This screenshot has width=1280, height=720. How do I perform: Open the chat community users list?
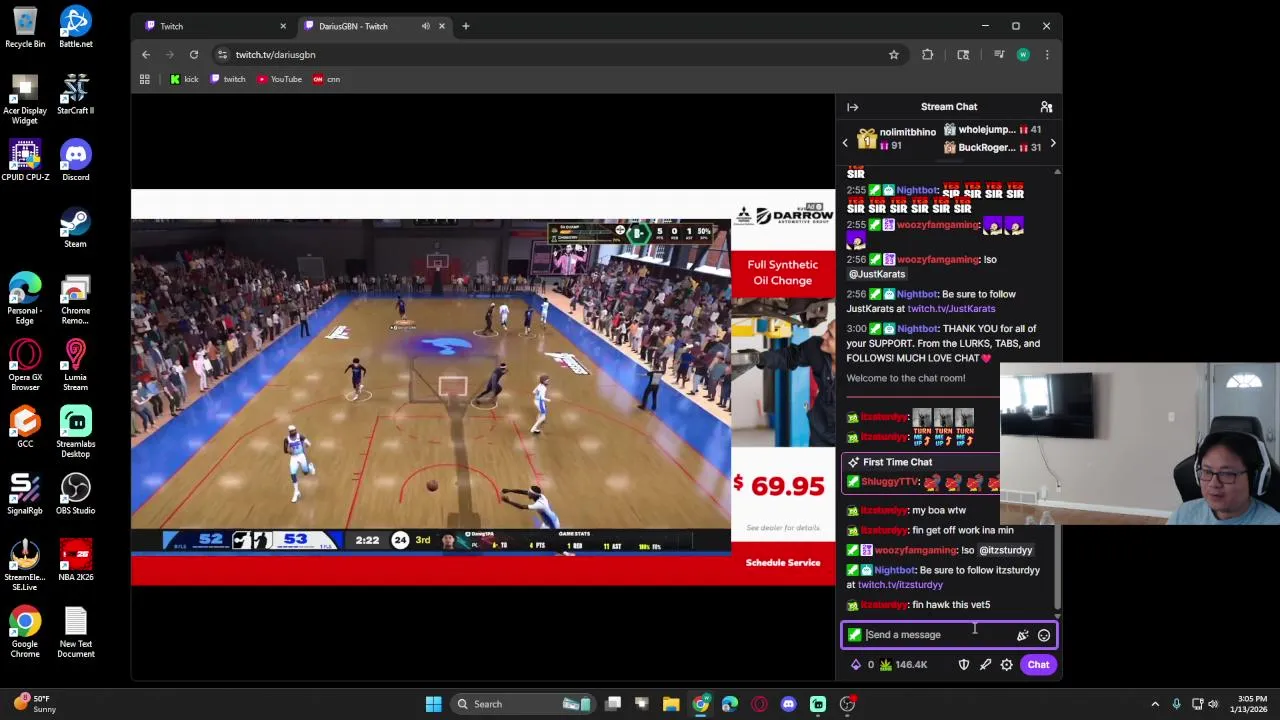point(1046,107)
